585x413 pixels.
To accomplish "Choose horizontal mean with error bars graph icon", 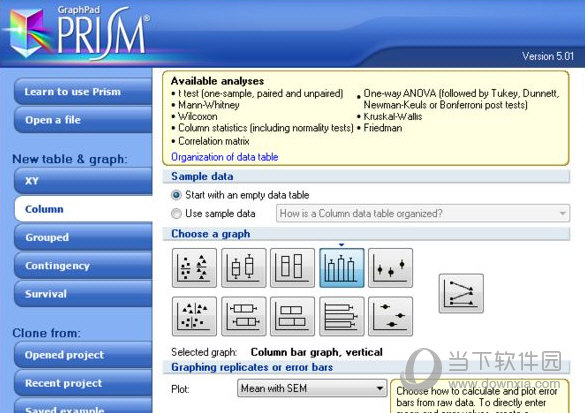I will pyautogui.click(x=390, y=316).
